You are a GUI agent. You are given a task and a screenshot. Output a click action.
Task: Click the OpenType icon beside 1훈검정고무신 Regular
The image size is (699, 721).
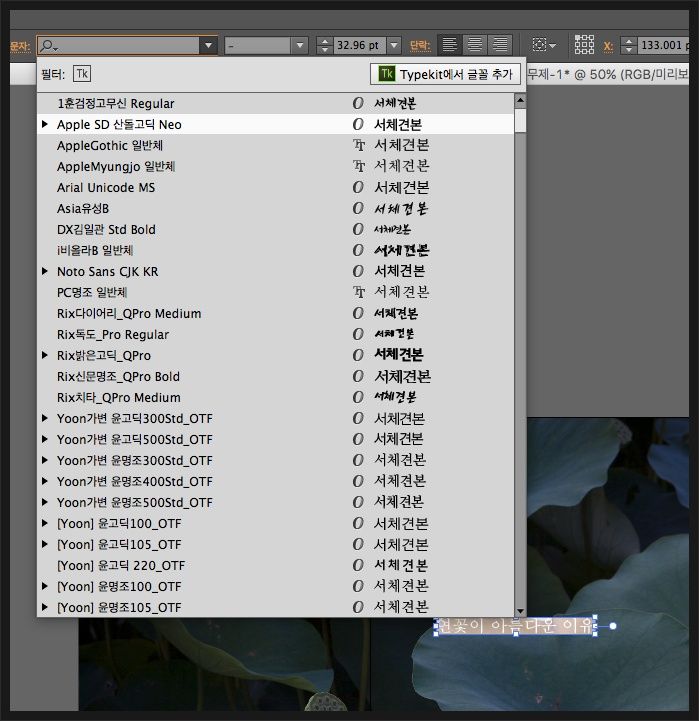pos(358,103)
